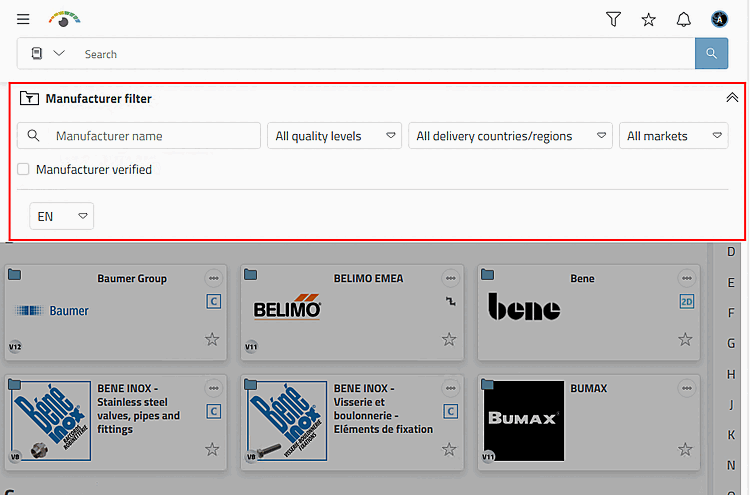Enable Manufacturer verified checkbox
750x495 pixels.
(x=23, y=169)
